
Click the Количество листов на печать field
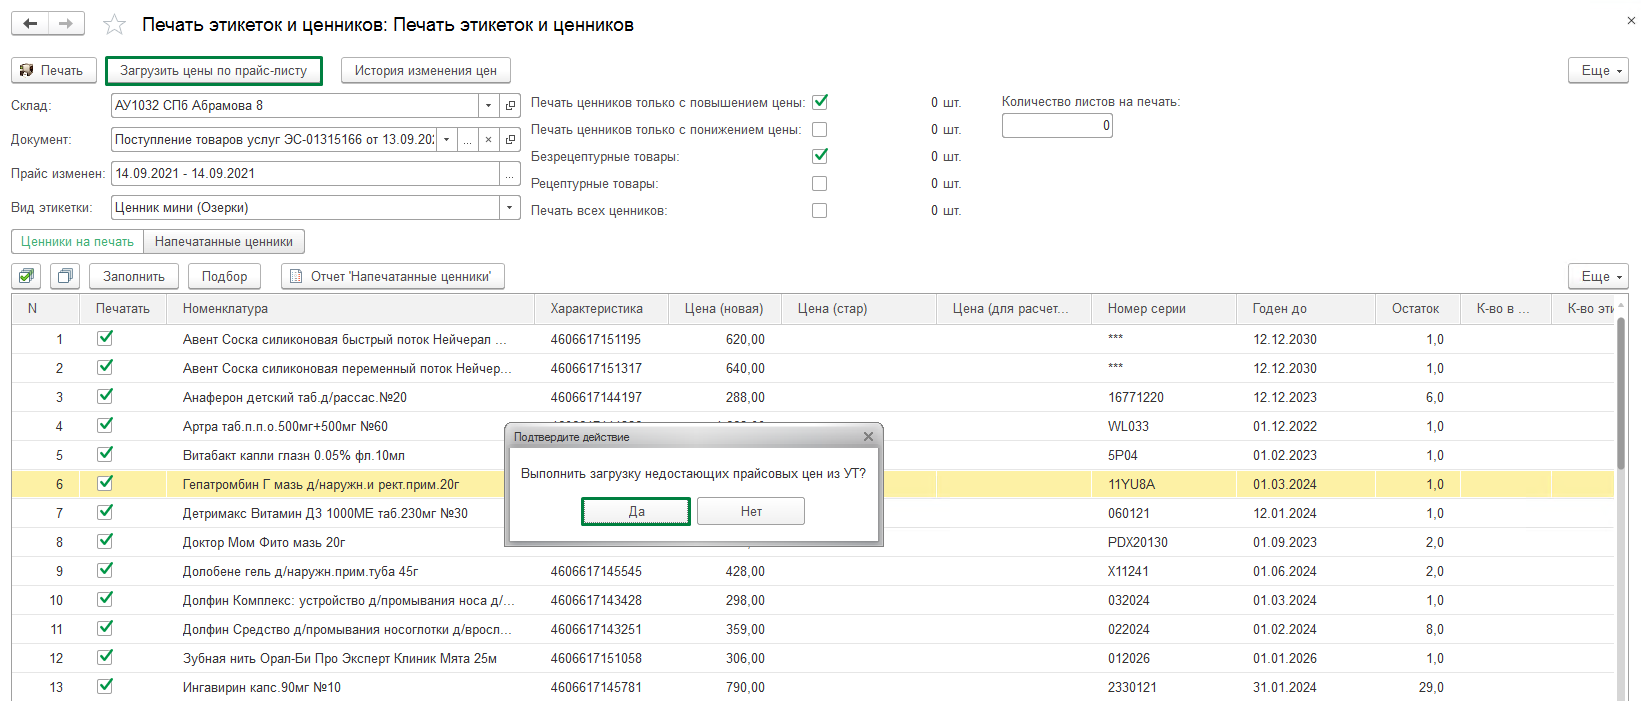(1056, 126)
